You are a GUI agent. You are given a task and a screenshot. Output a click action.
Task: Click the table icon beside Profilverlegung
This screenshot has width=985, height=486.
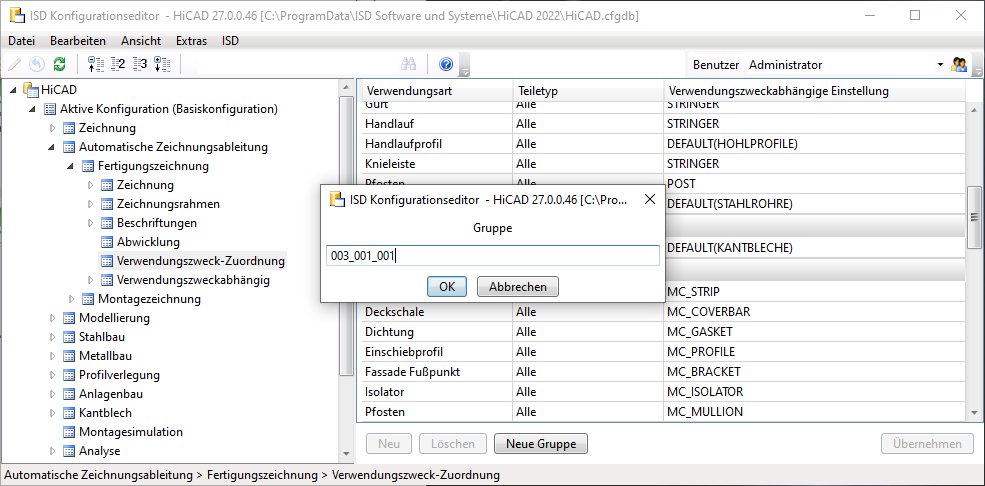[69, 375]
